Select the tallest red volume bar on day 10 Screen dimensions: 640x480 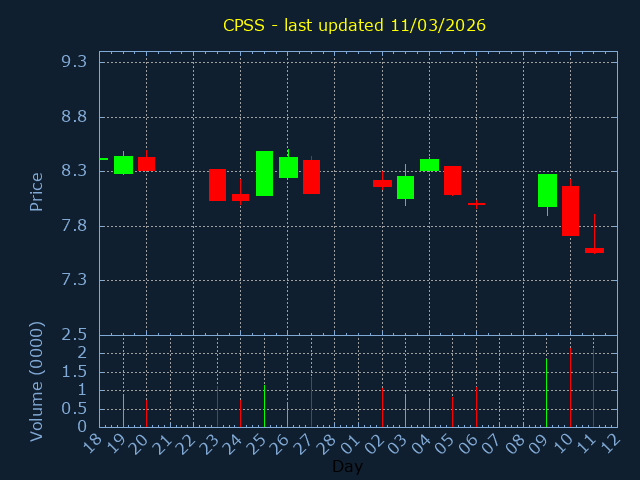[x=570, y=387]
